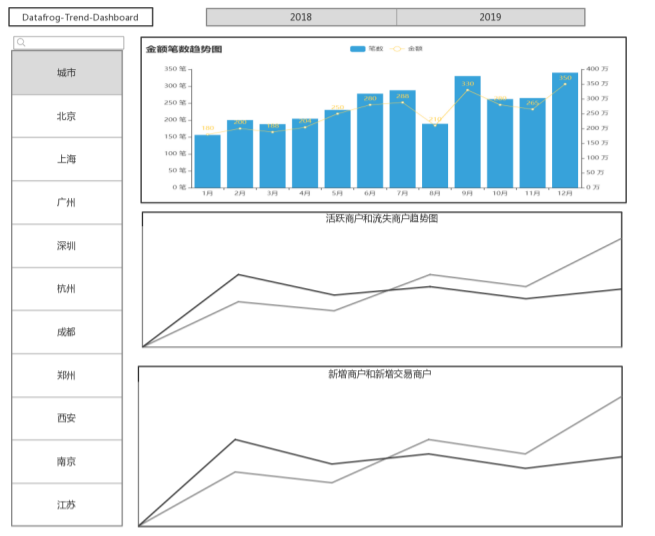Click the 5月 bar in the chart
Viewport: 655px width, 536px height.
338,149
